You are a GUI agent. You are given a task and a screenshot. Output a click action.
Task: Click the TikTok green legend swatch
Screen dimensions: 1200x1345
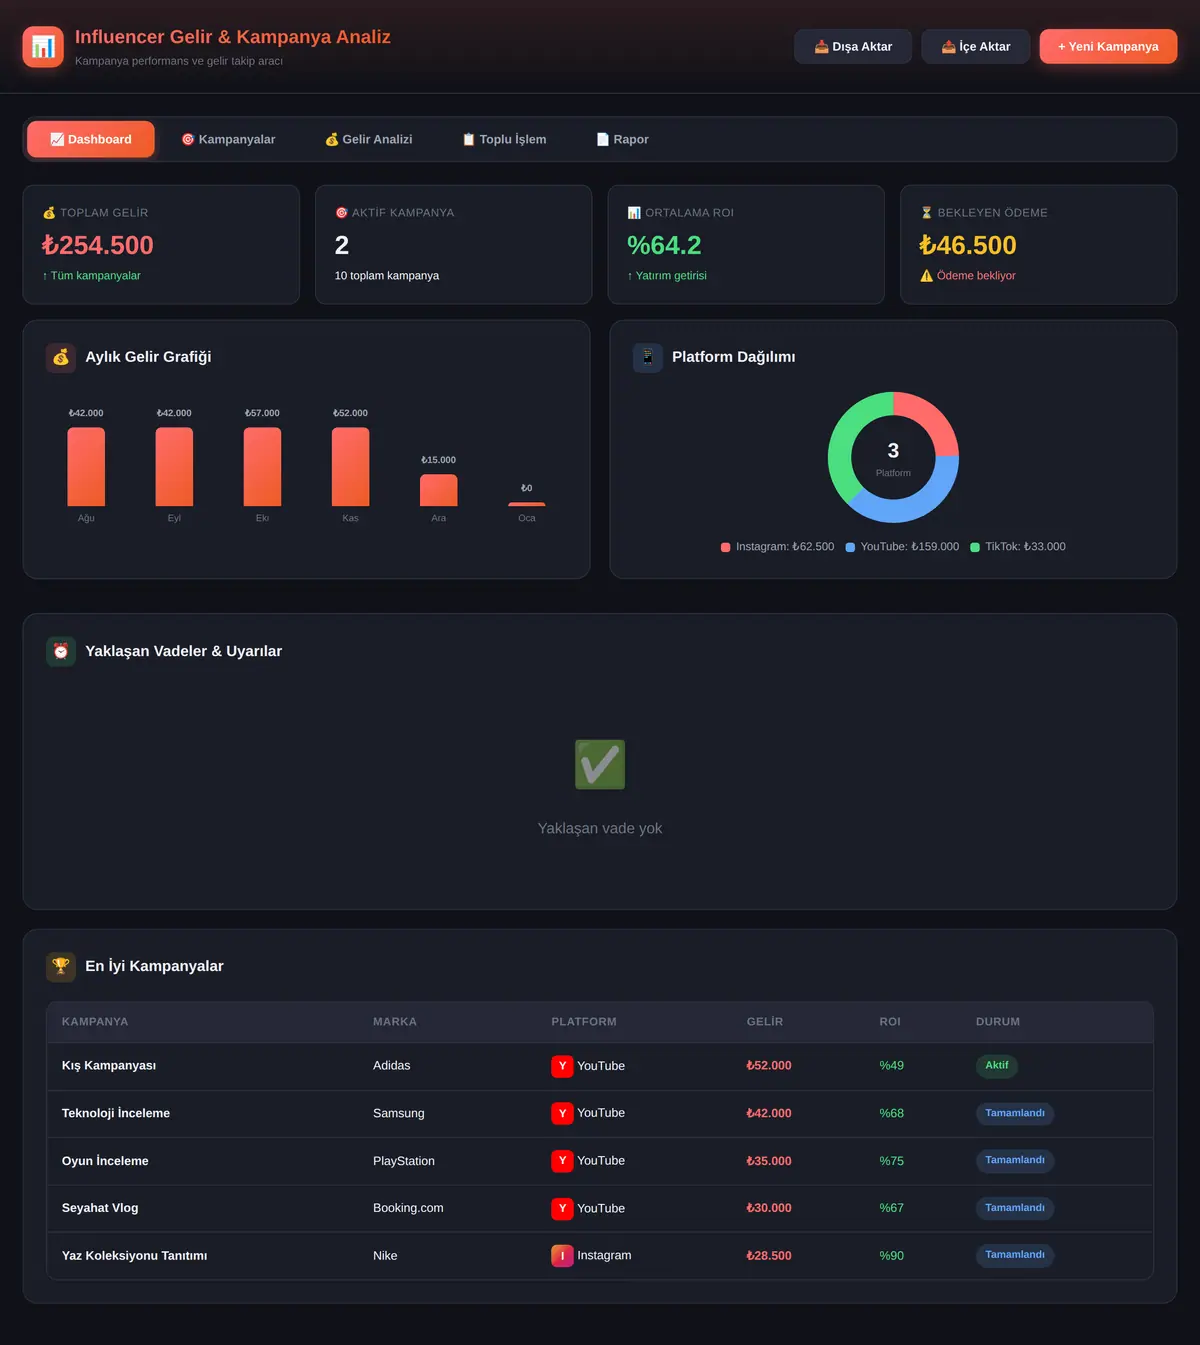pyautogui.click(x=975, y=547)
